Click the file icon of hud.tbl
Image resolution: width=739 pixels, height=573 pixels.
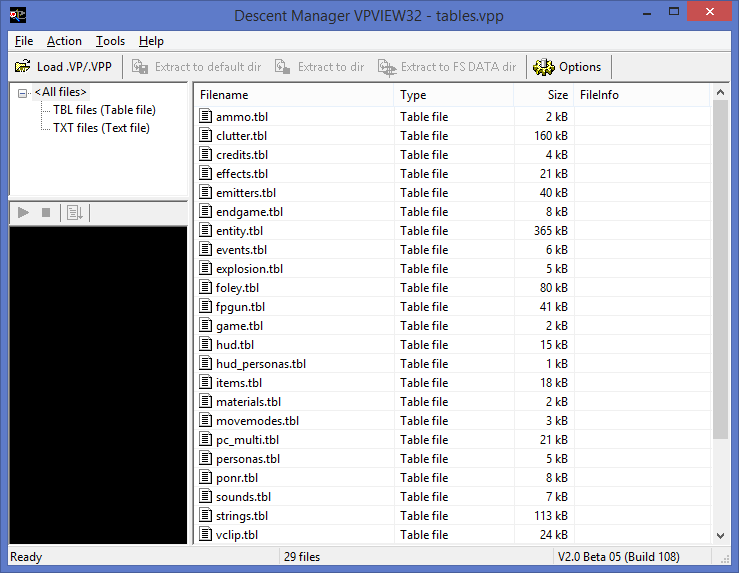click(x=205, y=344)
